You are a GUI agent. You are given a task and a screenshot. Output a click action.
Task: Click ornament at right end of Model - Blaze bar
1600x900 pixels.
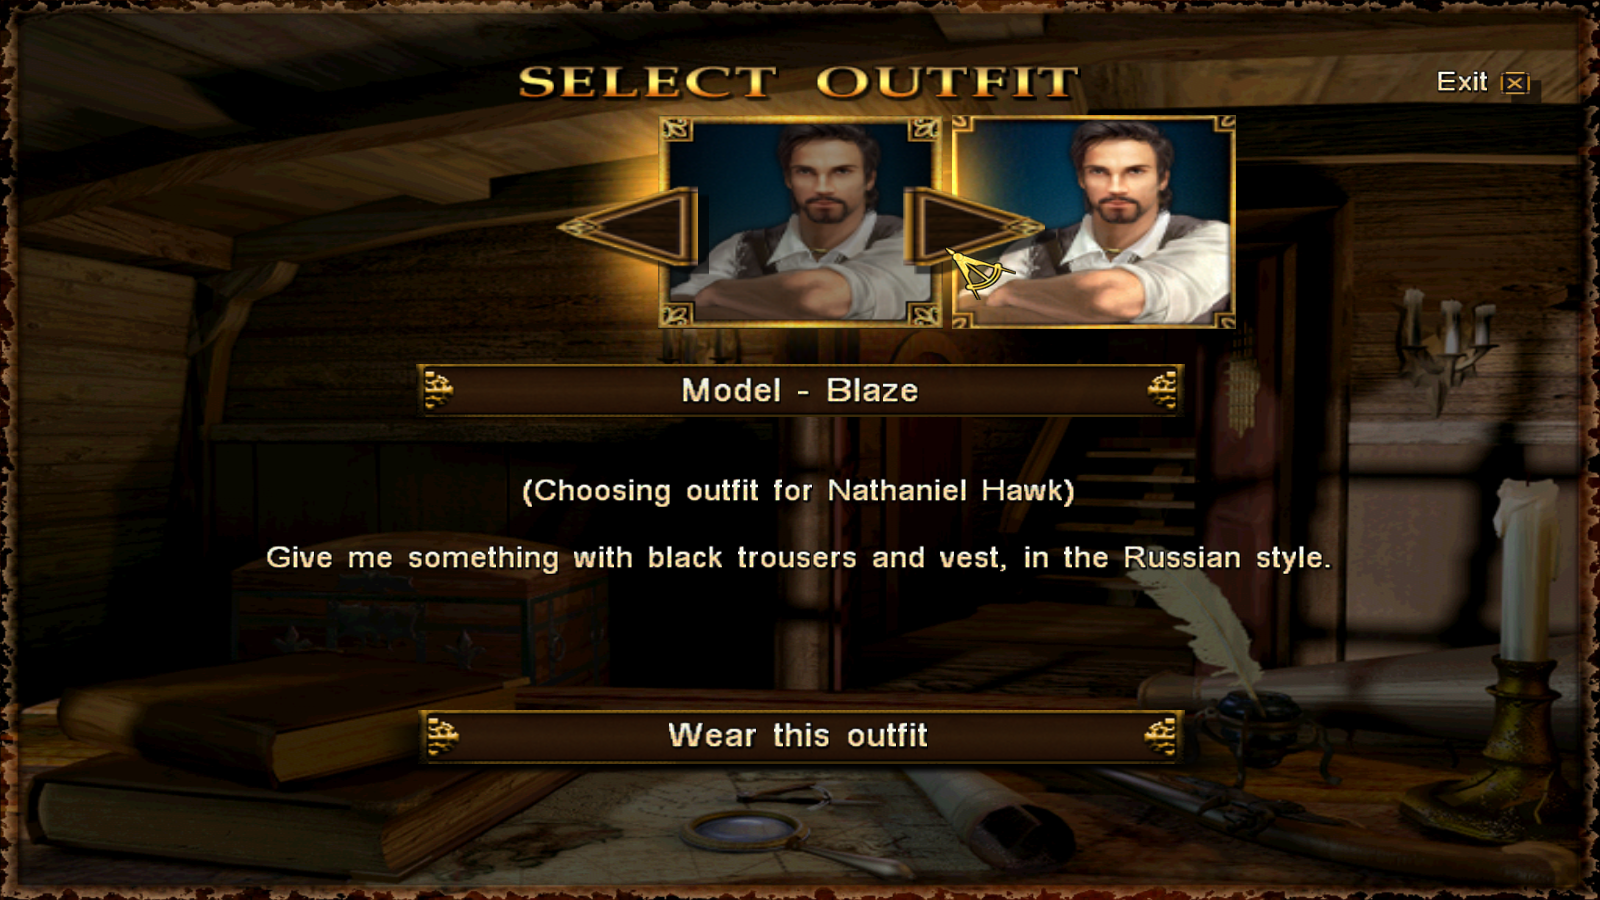point(1162,390)
